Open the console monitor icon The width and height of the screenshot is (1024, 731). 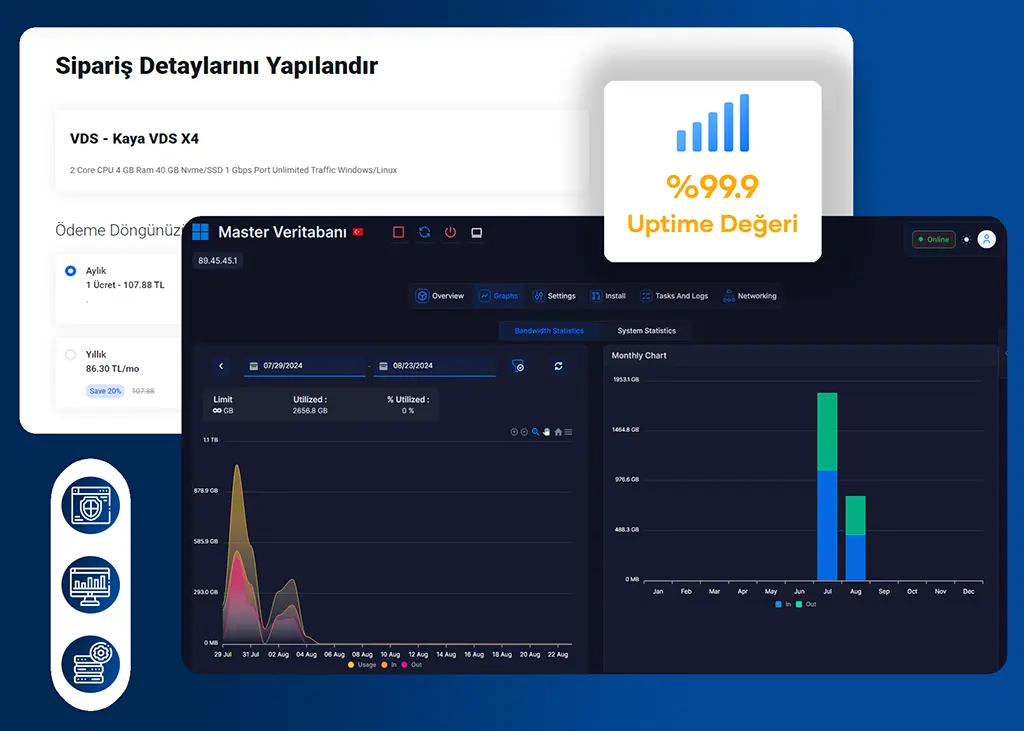tap(477, 232)
